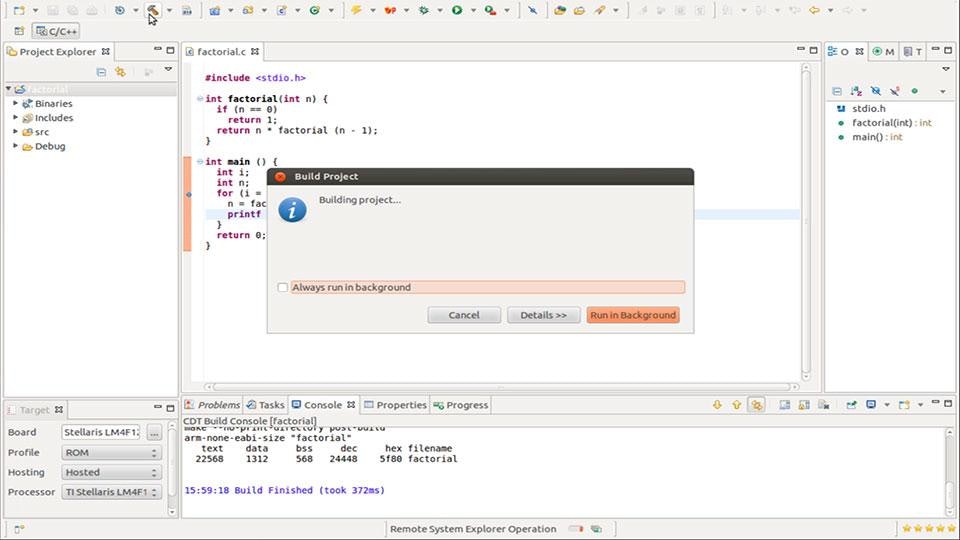
Task: Click the Run in Background button
Action: click(x=633, y=315)
